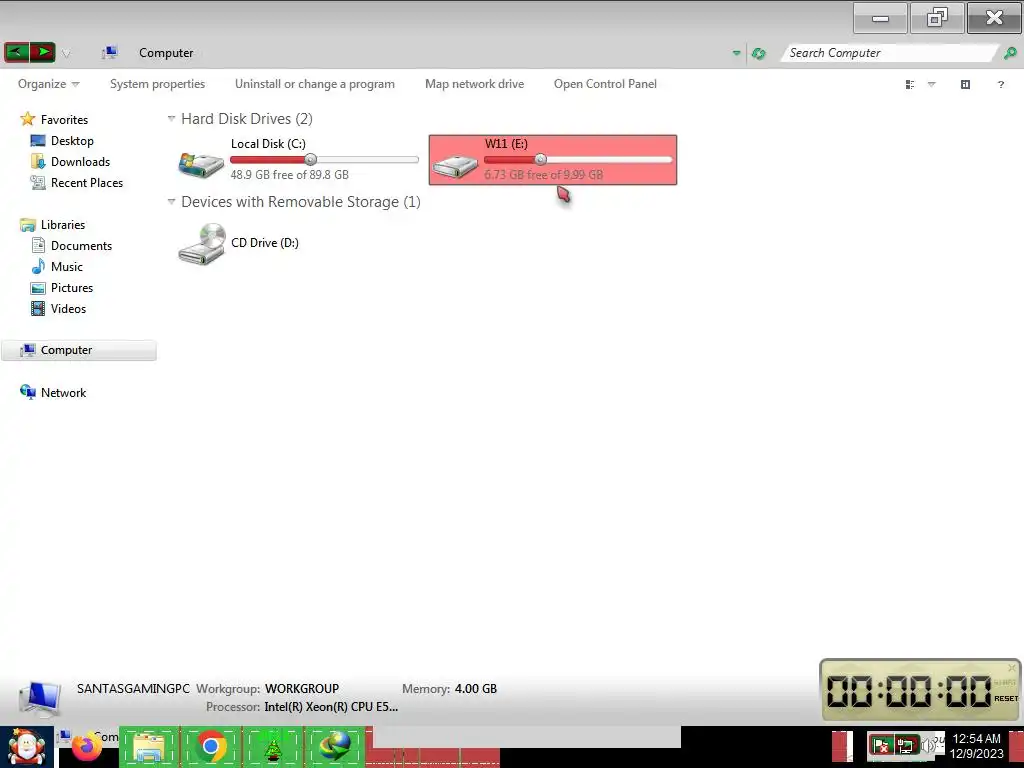The height and width of the screenshot is (768, 1024).
Task: Collapse Devices with Removable Storage group
Action: point(171,202)
